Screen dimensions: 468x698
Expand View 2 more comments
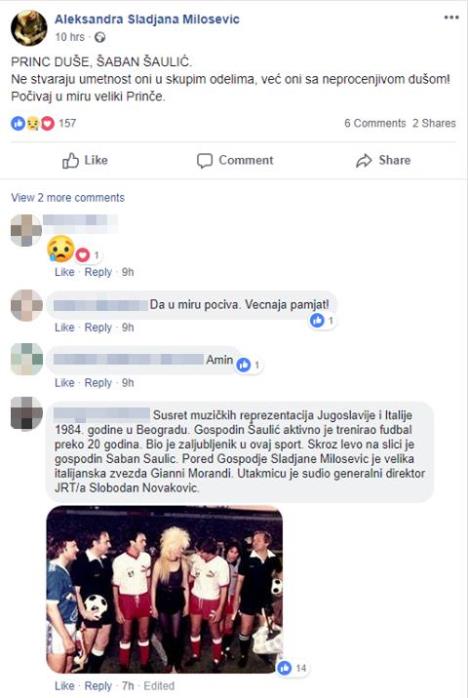coord(68,198)
